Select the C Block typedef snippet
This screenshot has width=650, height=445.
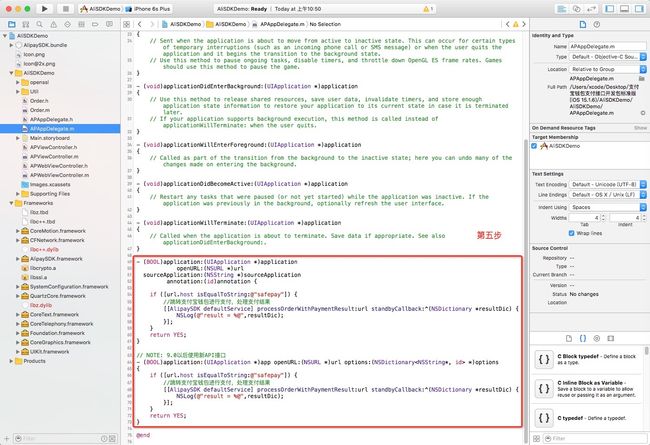pyautogui.click(x=589, y=359)
